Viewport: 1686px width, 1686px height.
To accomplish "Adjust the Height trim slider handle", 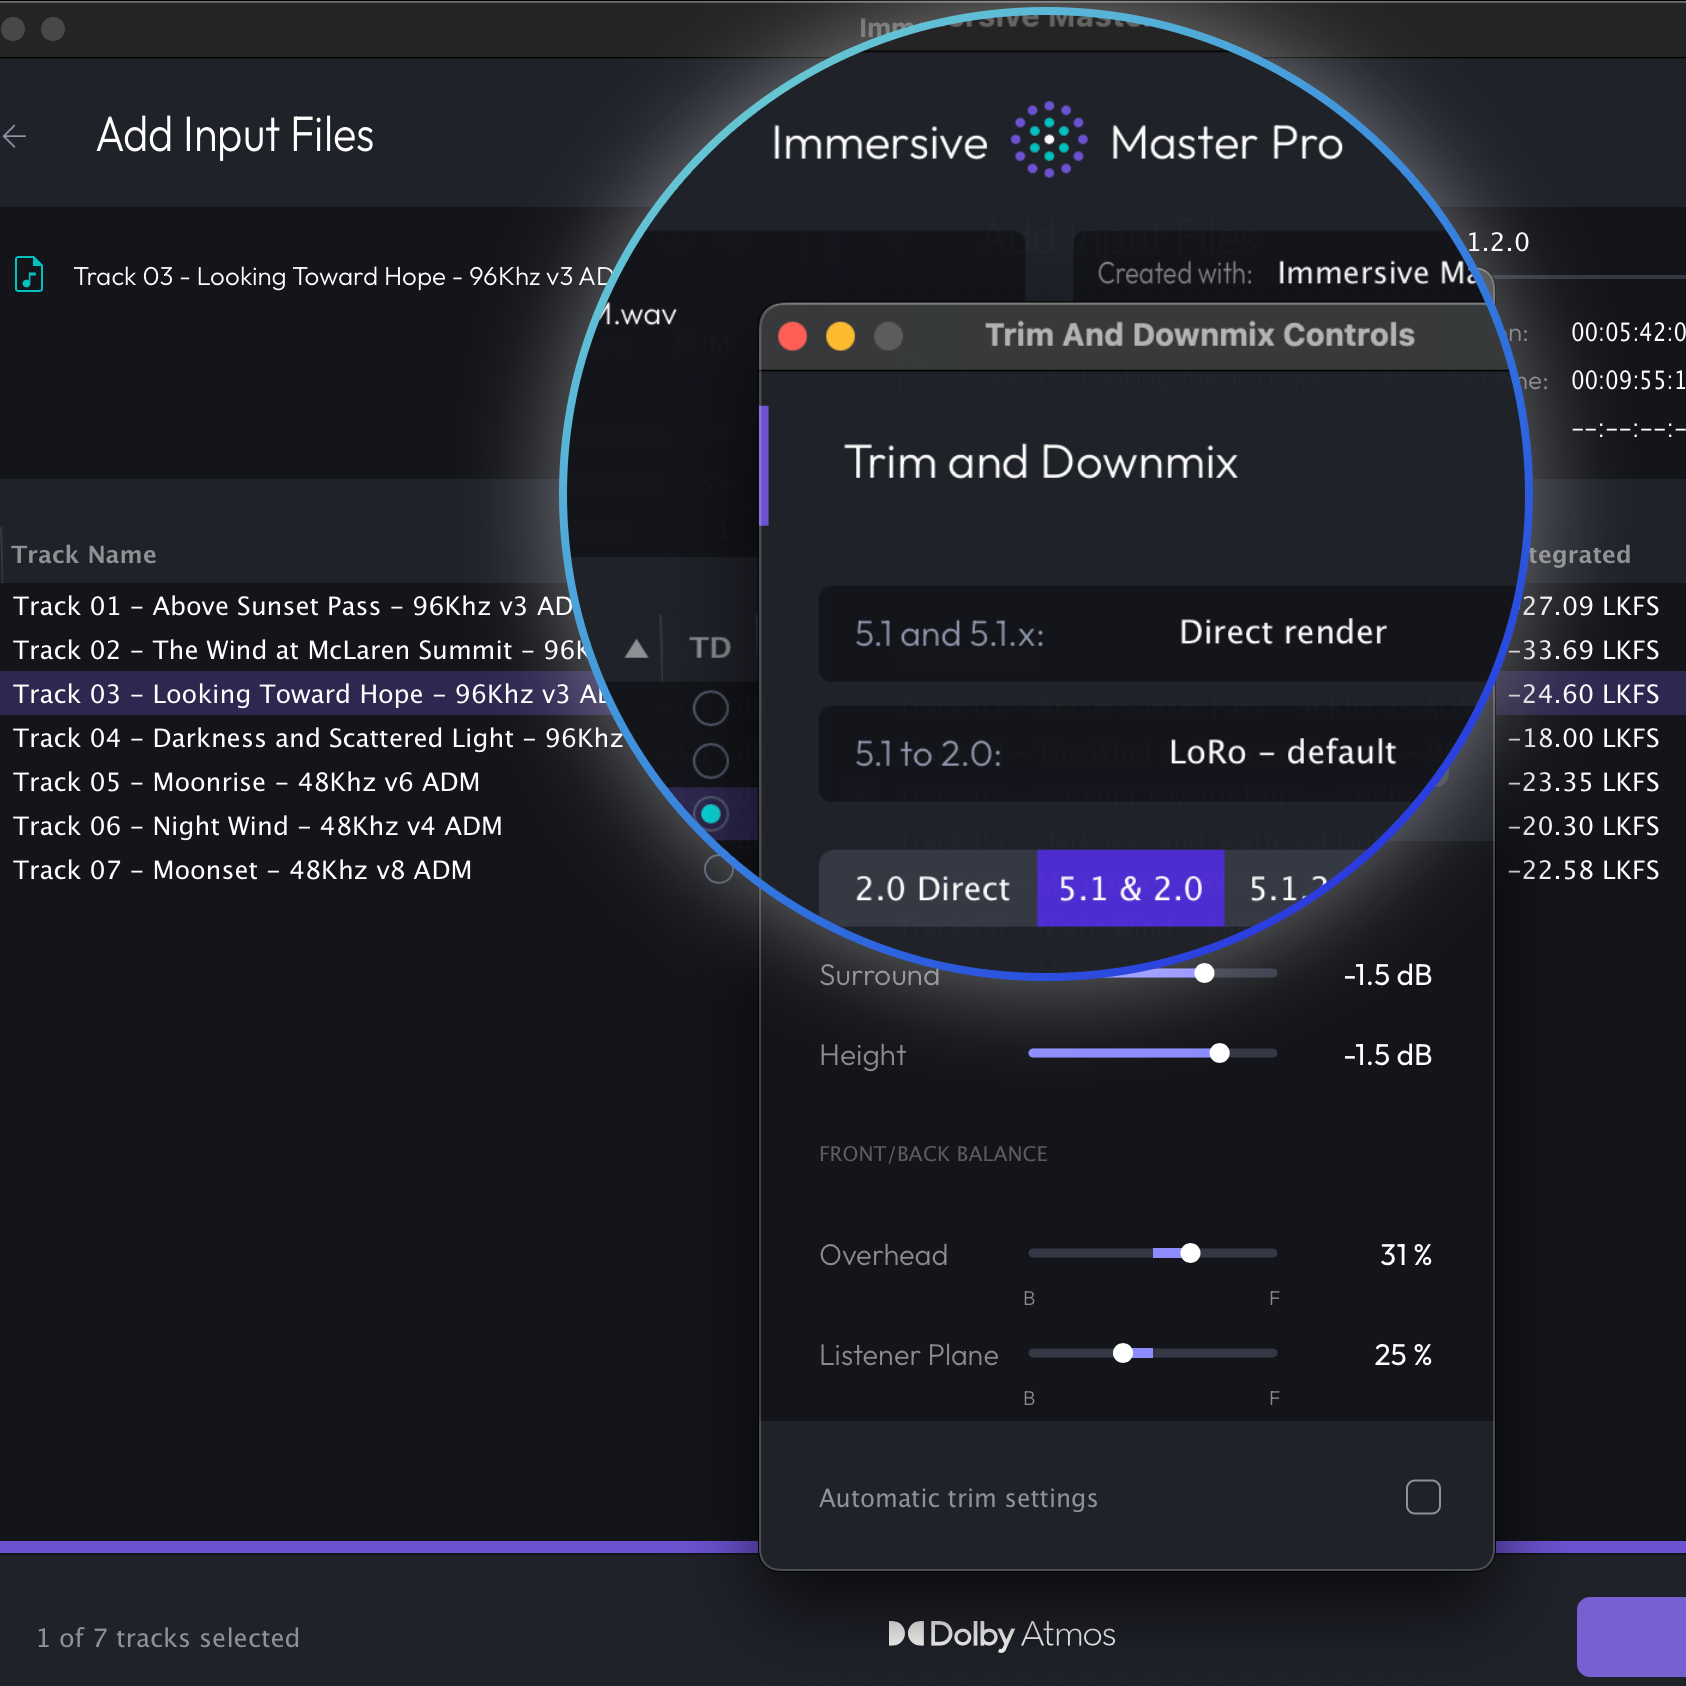I will point(1220,1053).
